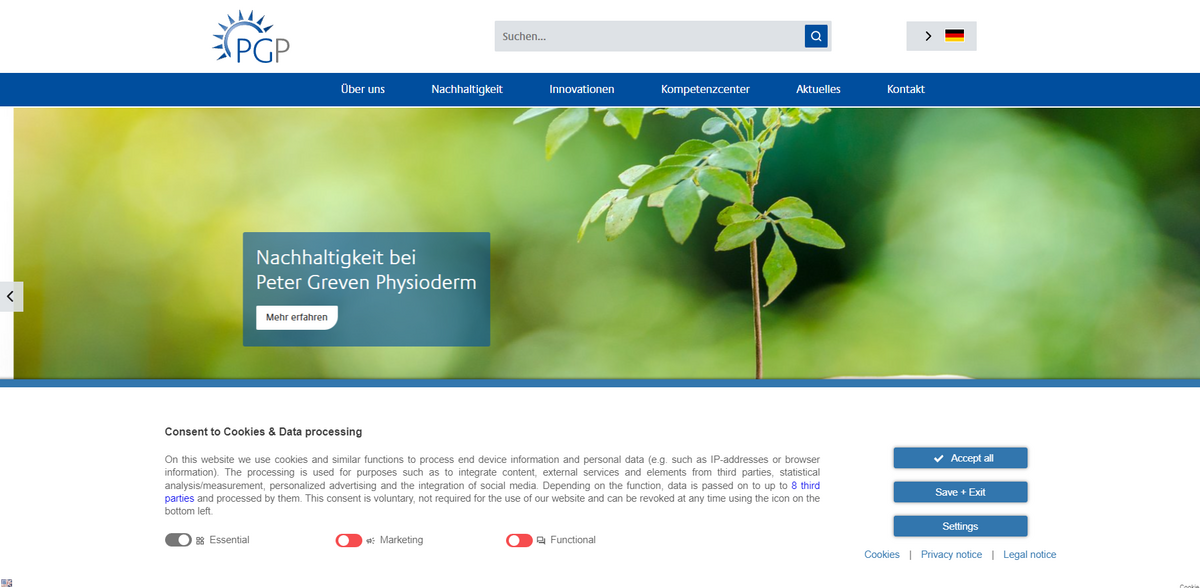Click the Marketing megaphone icon

pyautogui.click(x=371, y=540)
